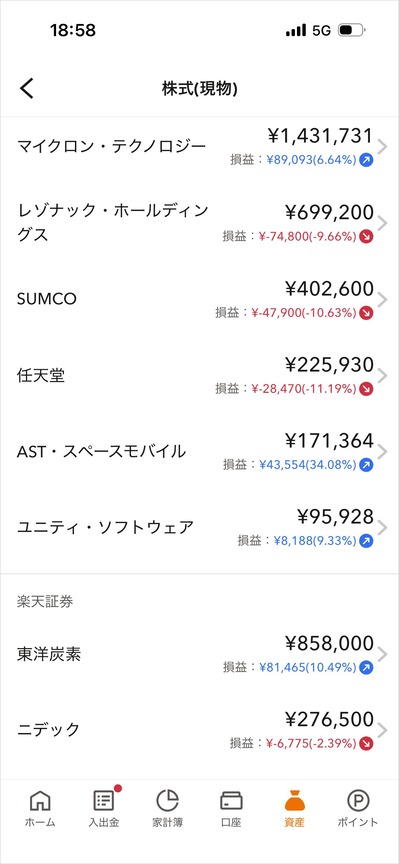Open the ポイント points icon
Viewport: 399px width, 864px height.
358,800
